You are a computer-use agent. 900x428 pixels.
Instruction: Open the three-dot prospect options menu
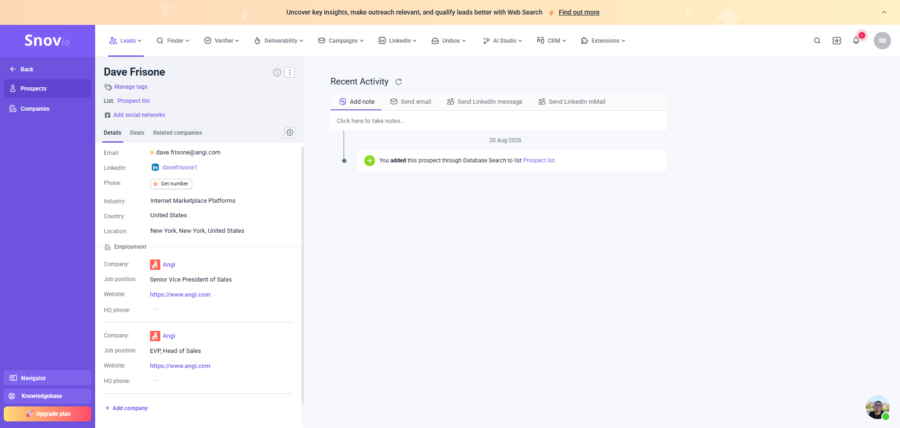click(x=290, y=72)
